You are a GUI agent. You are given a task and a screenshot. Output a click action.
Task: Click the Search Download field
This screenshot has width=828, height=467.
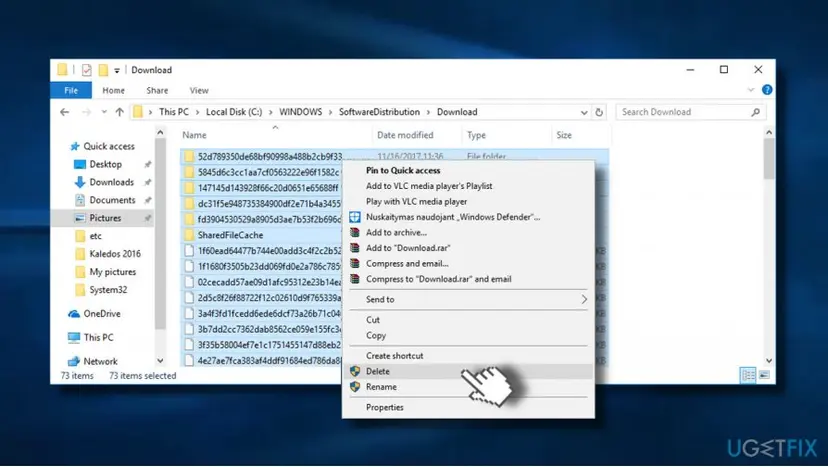(x=690, y=112)
